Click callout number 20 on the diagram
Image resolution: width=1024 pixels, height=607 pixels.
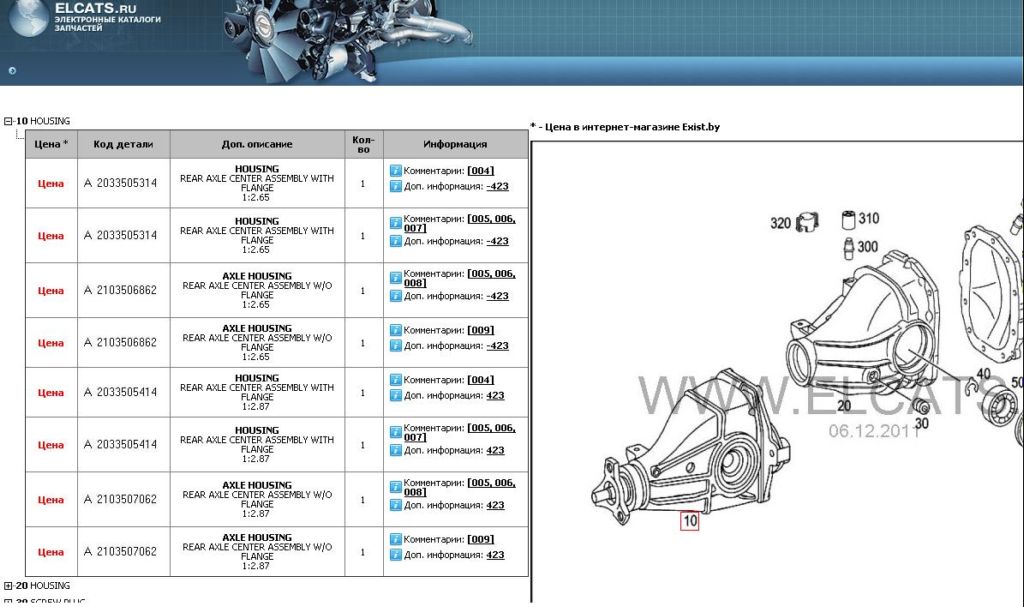click(x=843, y=406)
